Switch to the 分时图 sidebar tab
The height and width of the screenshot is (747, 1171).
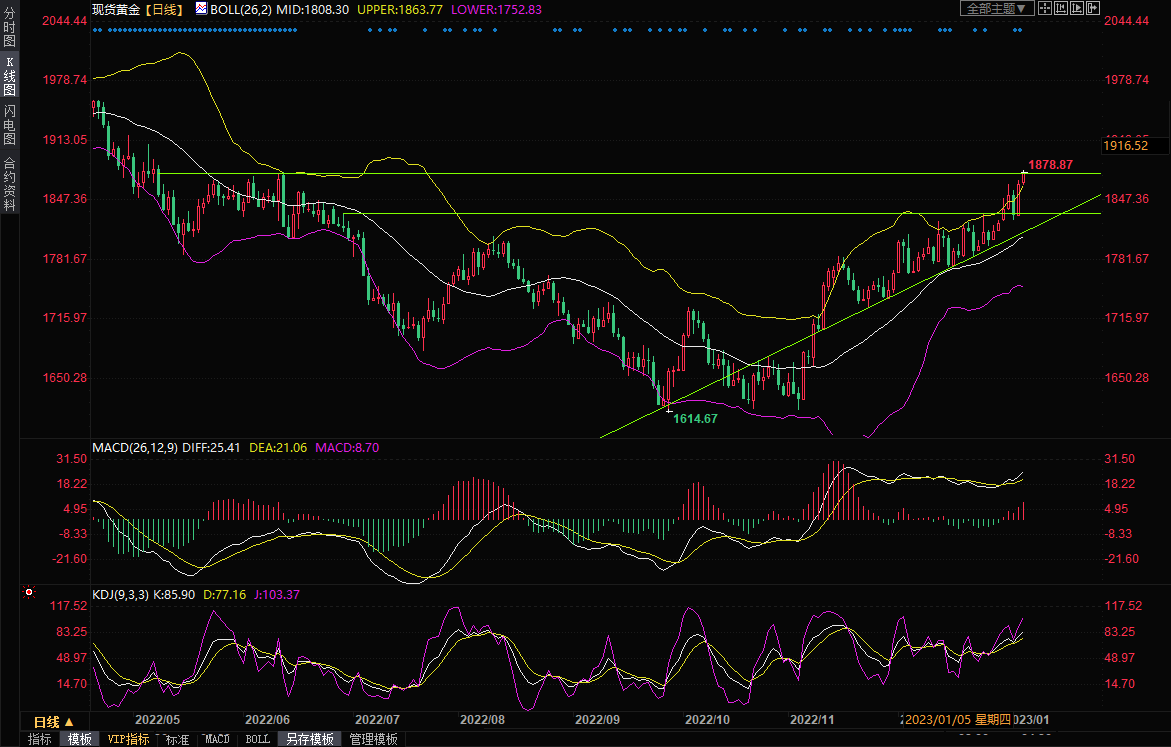[x=10, y=27]
